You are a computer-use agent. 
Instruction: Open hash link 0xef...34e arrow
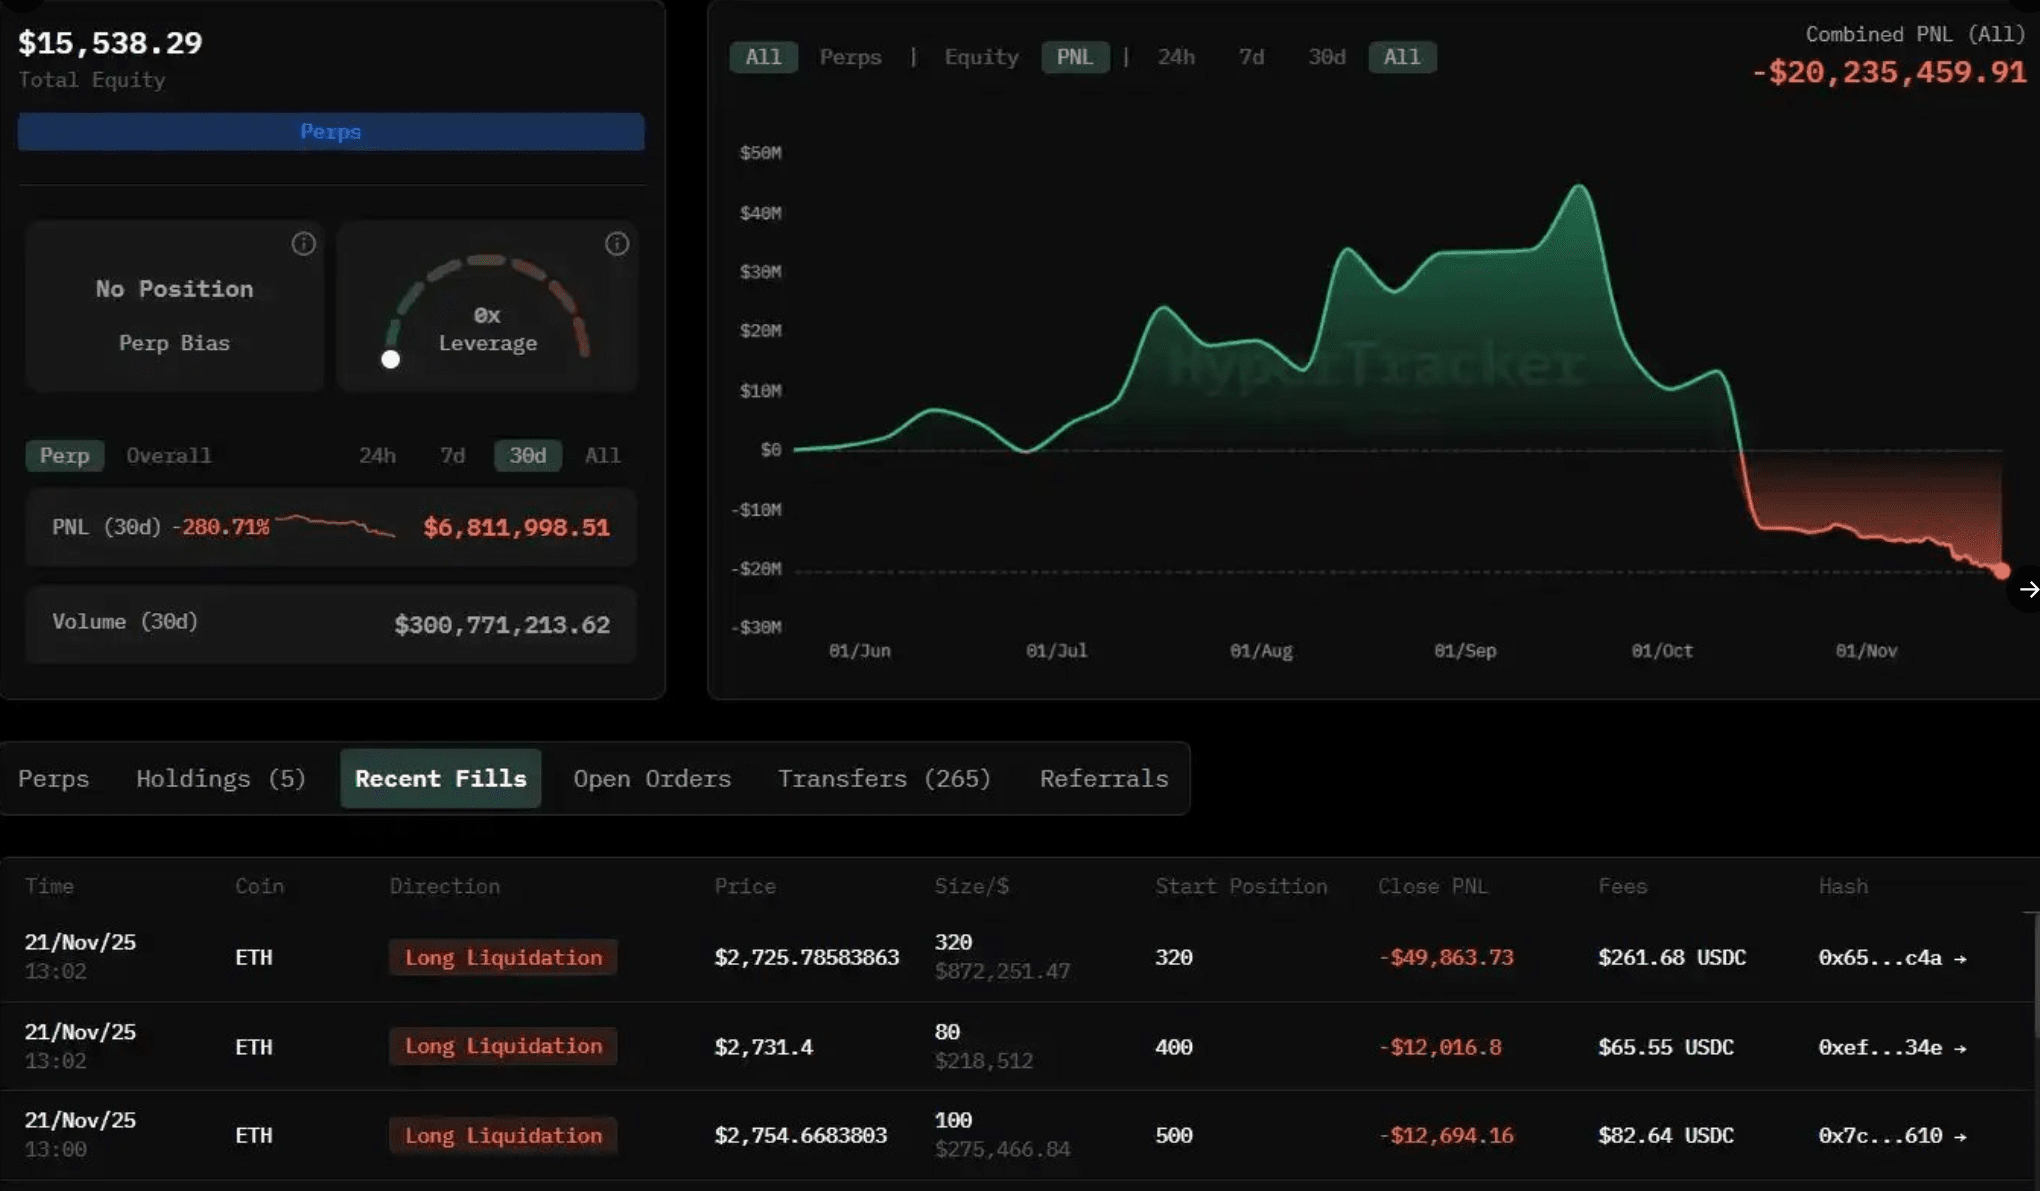click(1960, 1048)
